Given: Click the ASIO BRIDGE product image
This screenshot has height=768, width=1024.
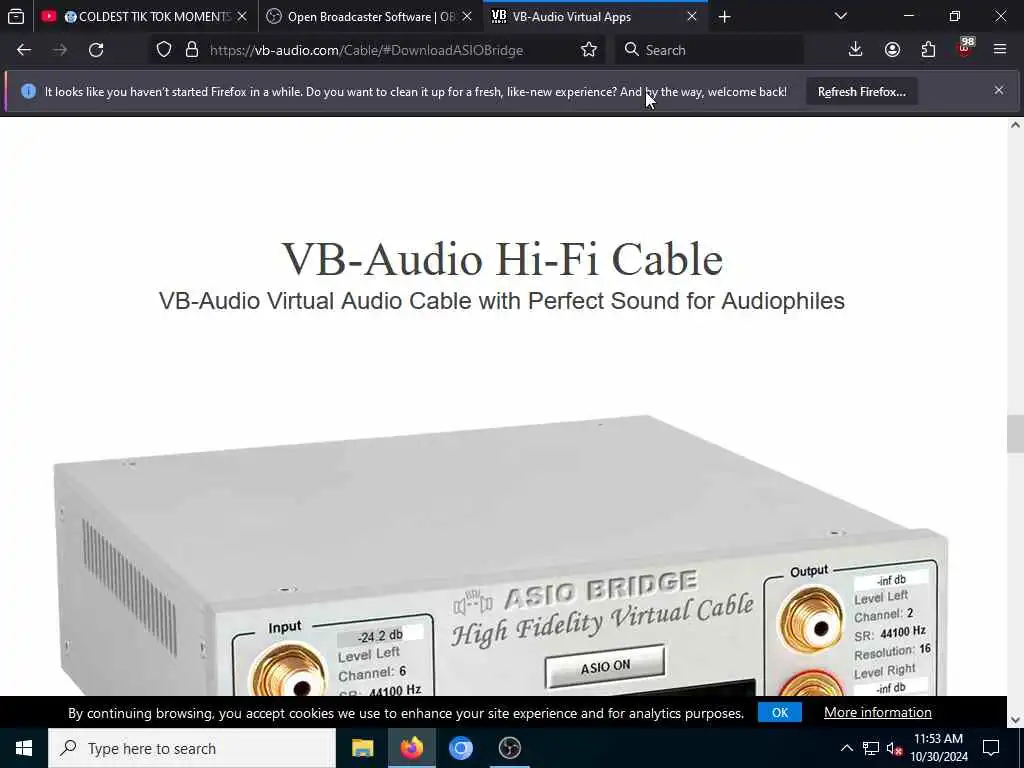Looking at the screenshot, I should point(502,555).
